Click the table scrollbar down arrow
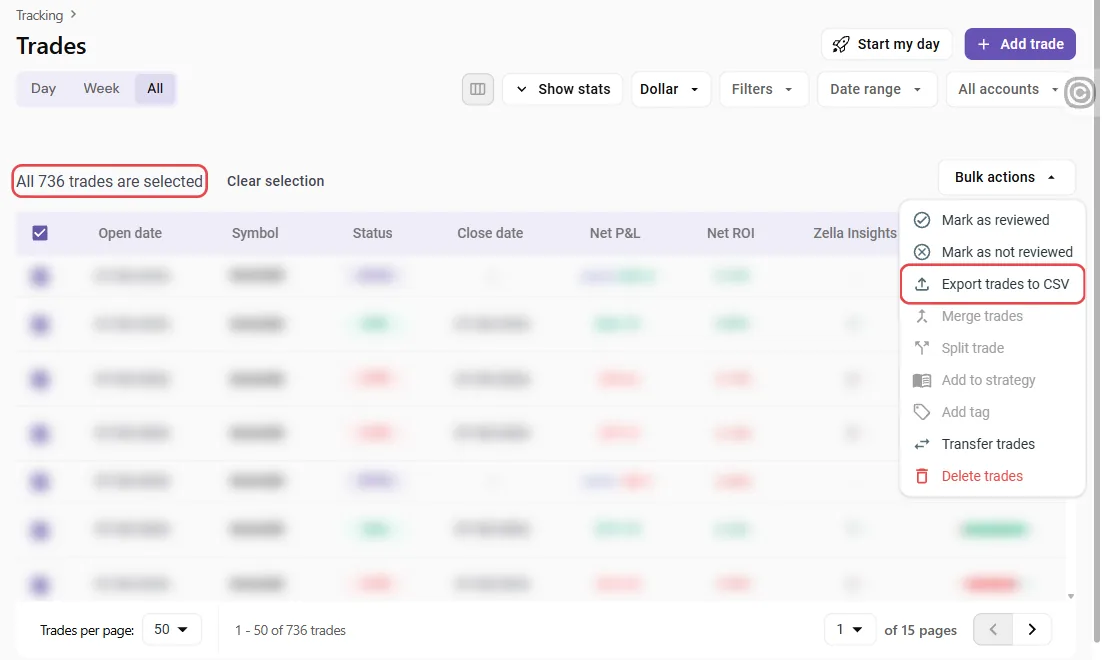Image resolution: width=1102 pixels, height=660 pixels. (1070, 596)
